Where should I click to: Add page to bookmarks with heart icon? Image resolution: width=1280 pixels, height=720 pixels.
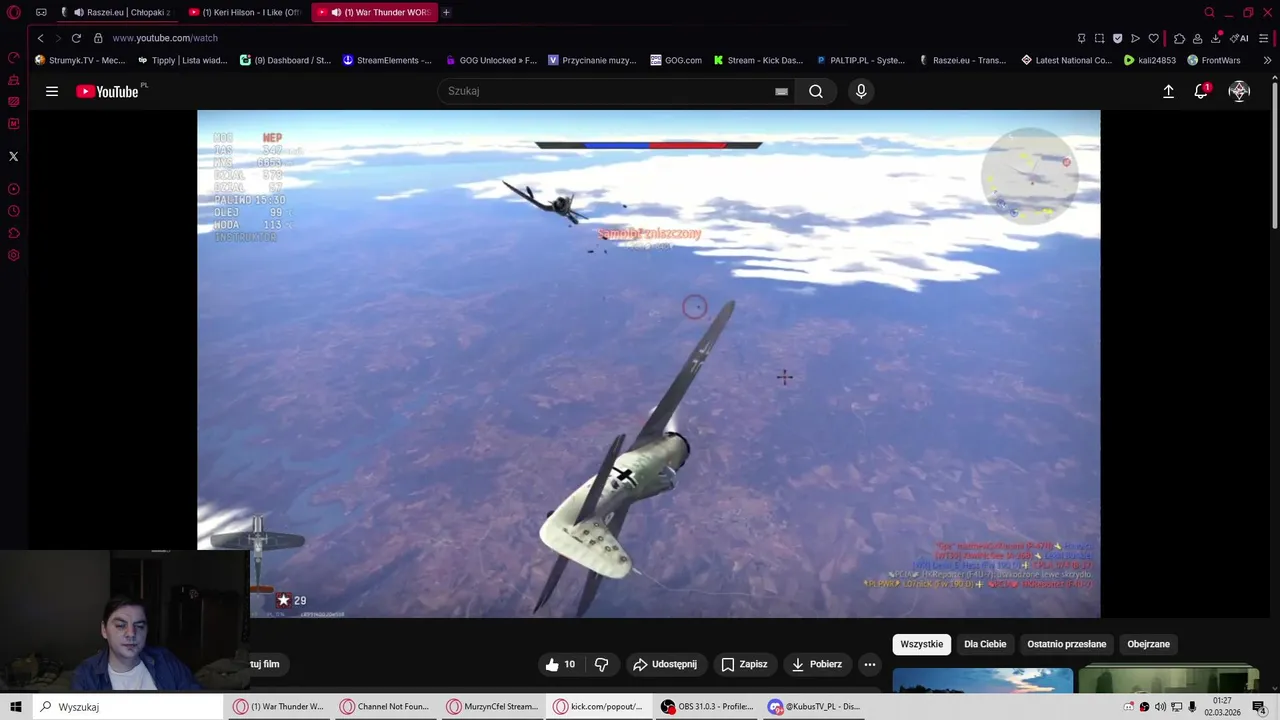pos(1153,38)
